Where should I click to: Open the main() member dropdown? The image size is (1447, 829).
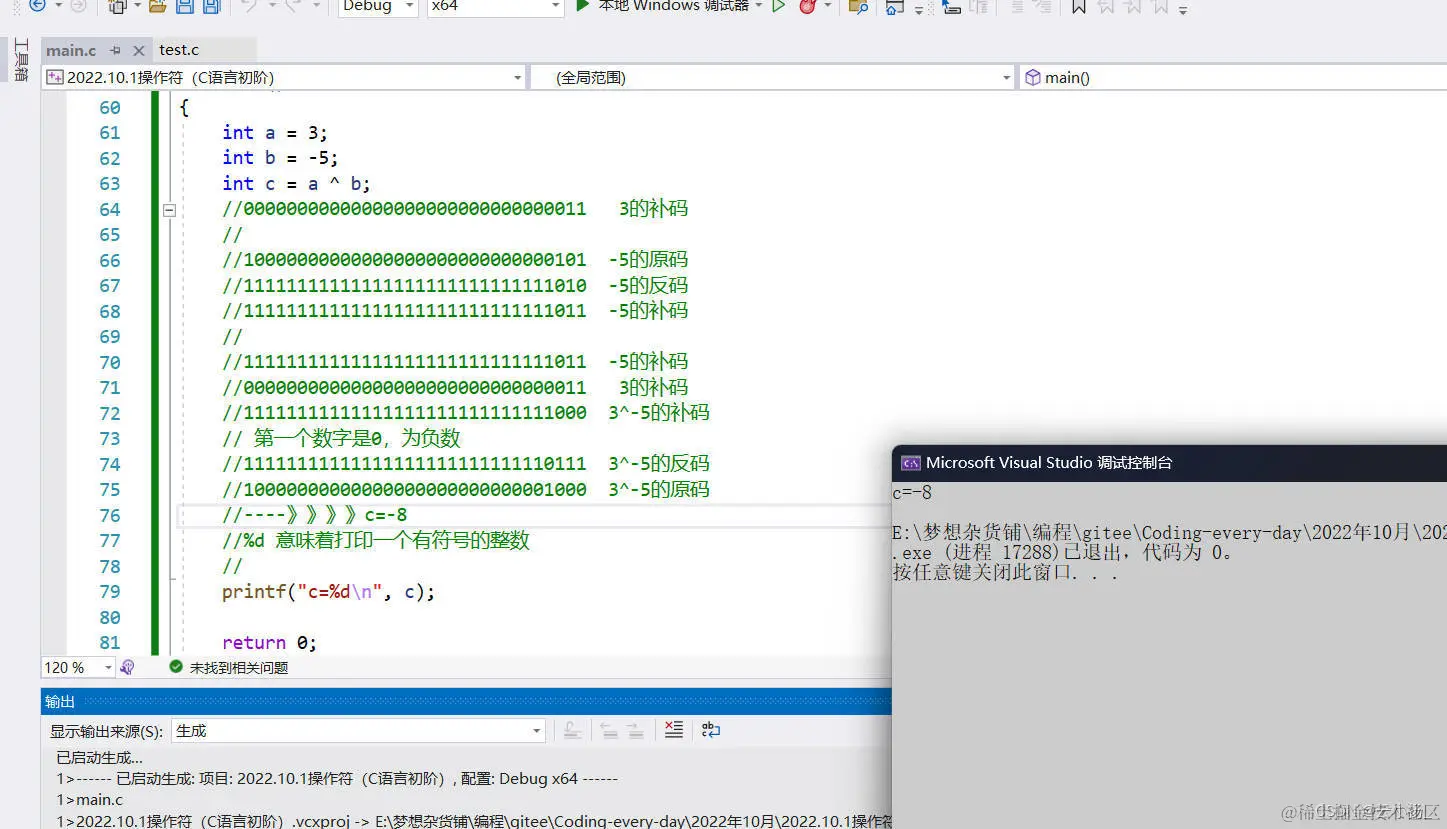click(x=1233, y=77)
